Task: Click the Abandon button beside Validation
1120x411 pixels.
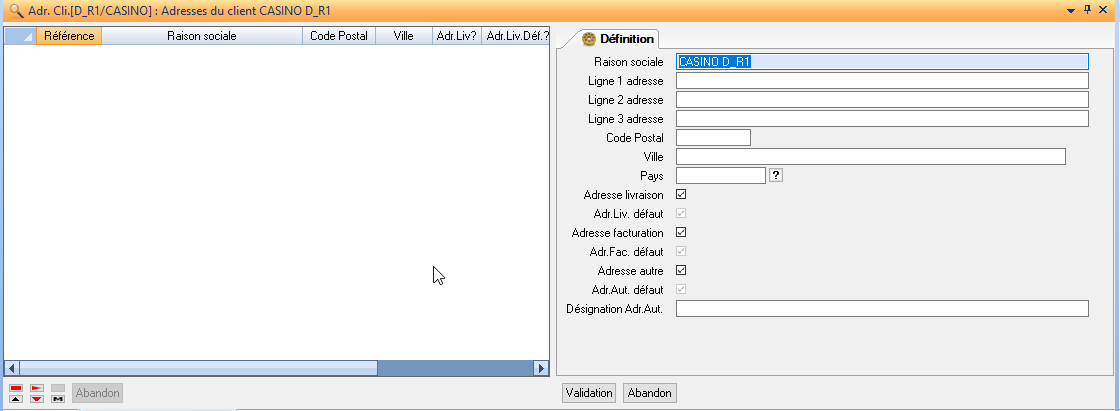Action: point(649,393)
